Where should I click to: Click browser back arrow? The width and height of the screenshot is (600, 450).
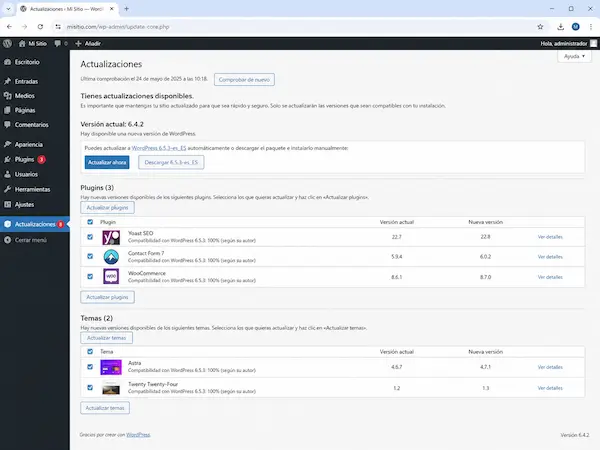[x=9, y=27]
